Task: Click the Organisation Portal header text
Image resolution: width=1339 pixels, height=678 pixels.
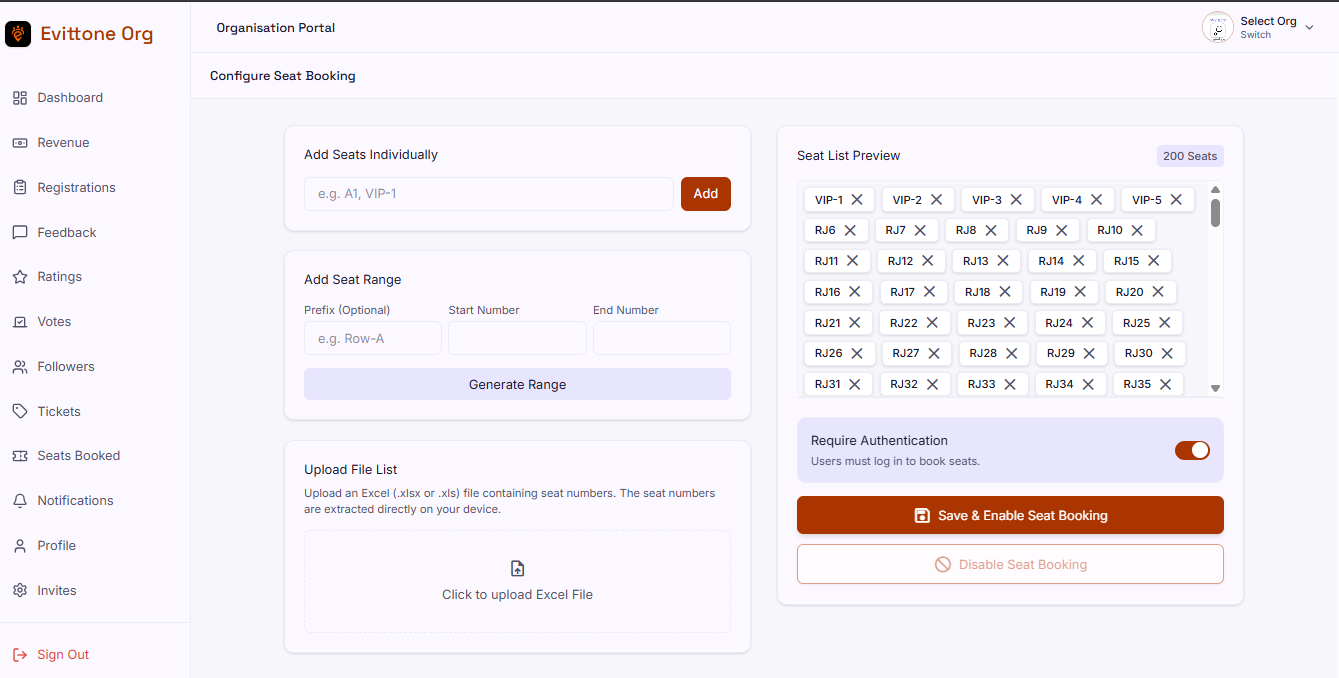Action: [x=276, y=28]
